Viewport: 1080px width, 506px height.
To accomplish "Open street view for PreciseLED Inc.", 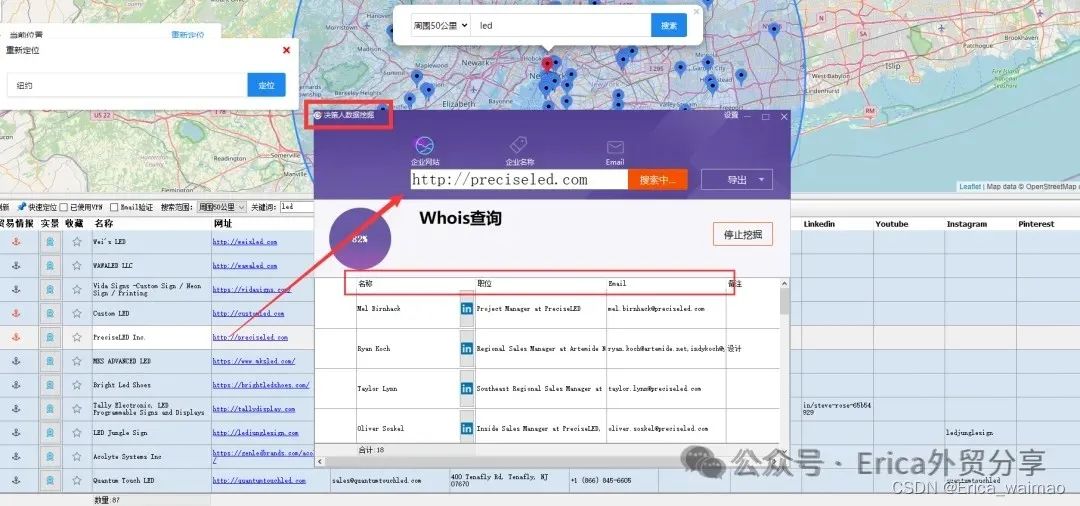I will tap(50, 337).
